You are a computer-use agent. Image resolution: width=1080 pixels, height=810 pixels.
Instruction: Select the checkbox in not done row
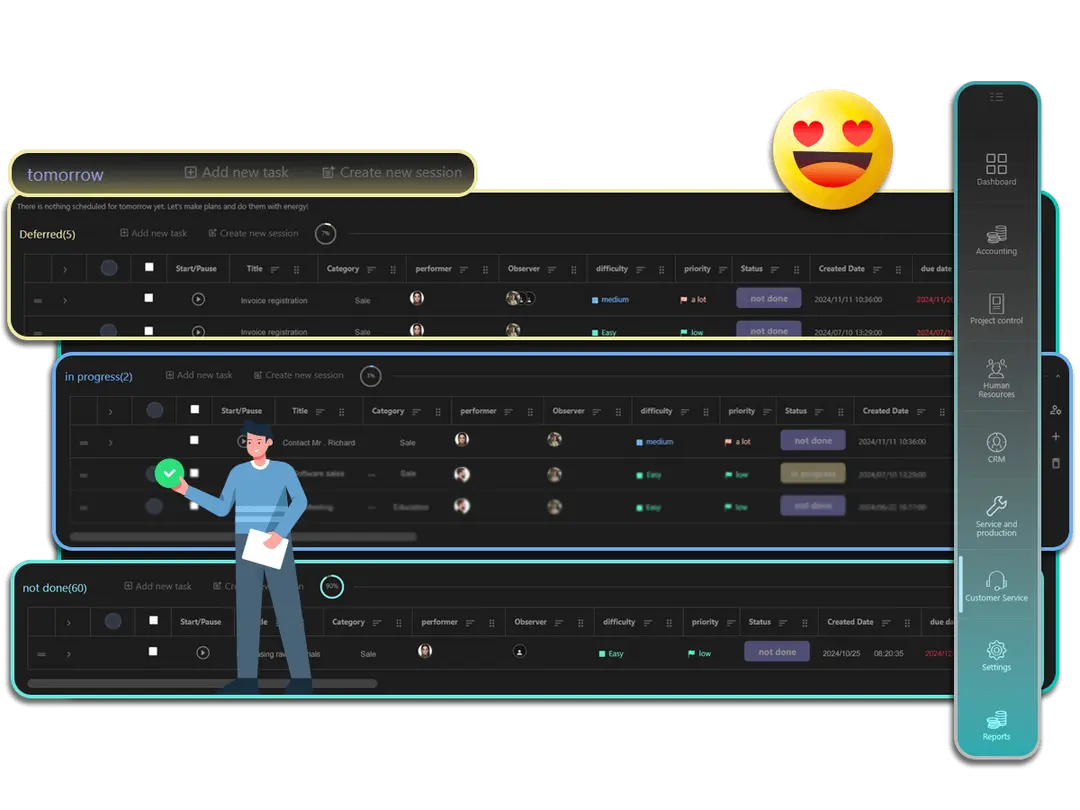pos(153,651)
